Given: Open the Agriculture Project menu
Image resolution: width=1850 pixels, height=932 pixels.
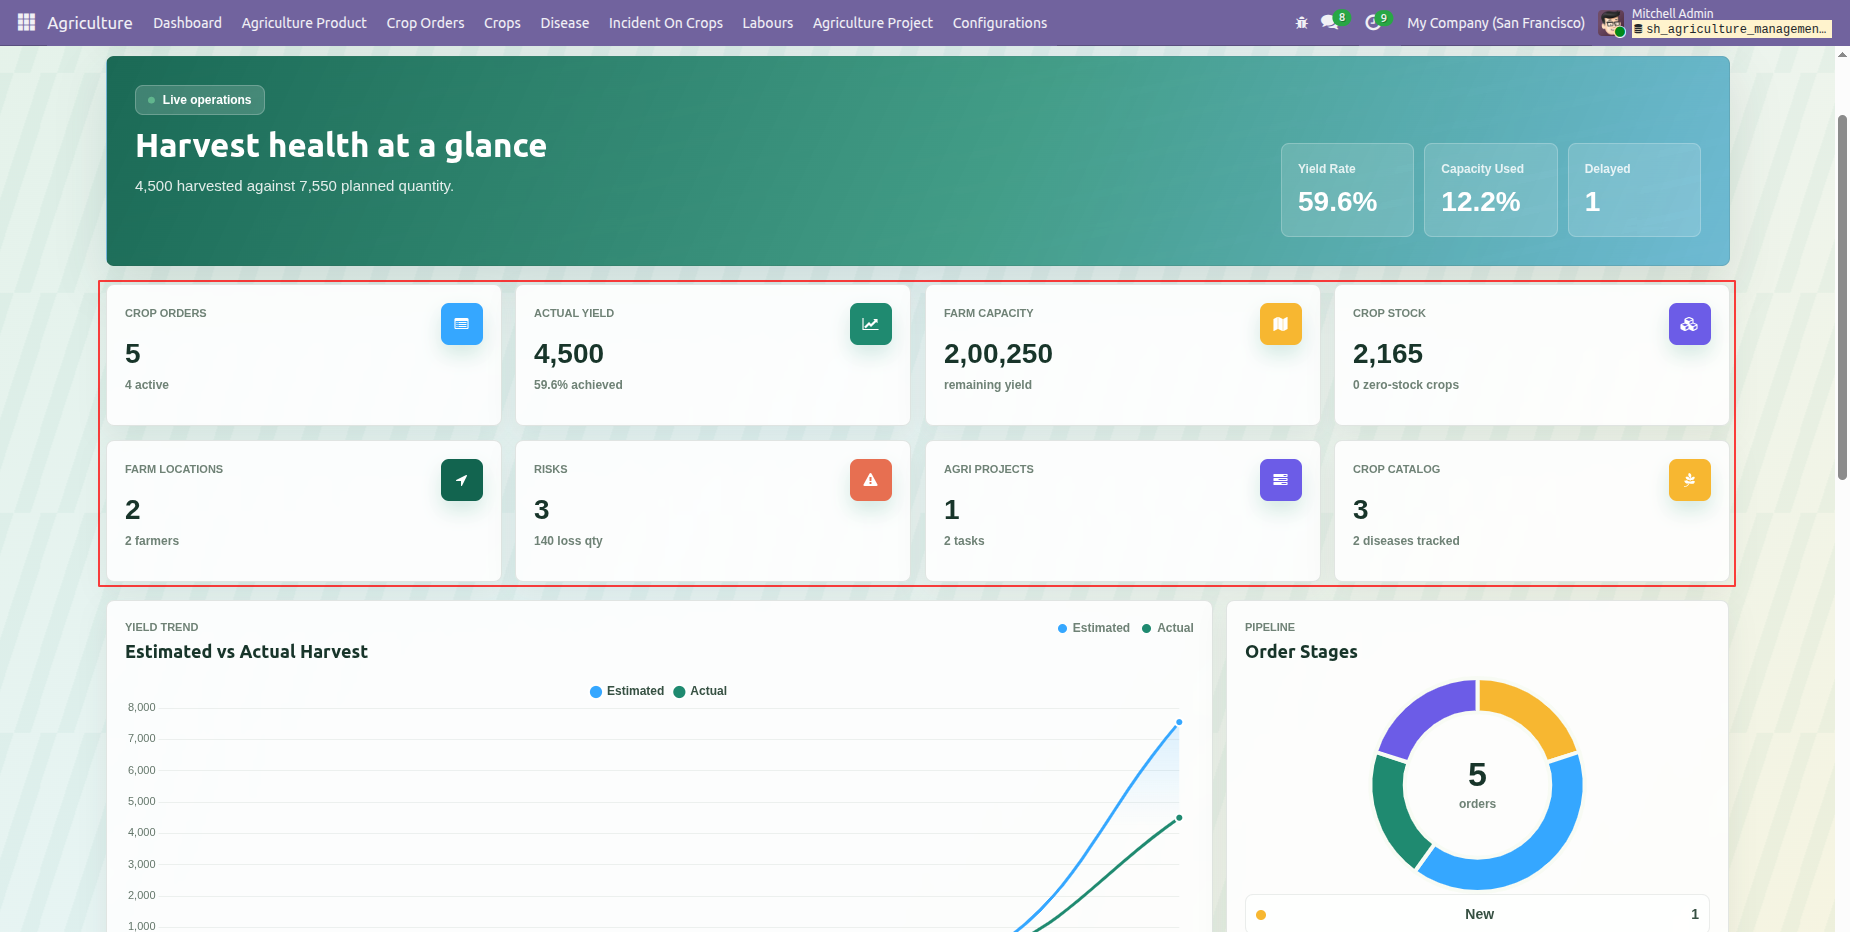Looking at the screenshot, I should [x=873, y=23].
